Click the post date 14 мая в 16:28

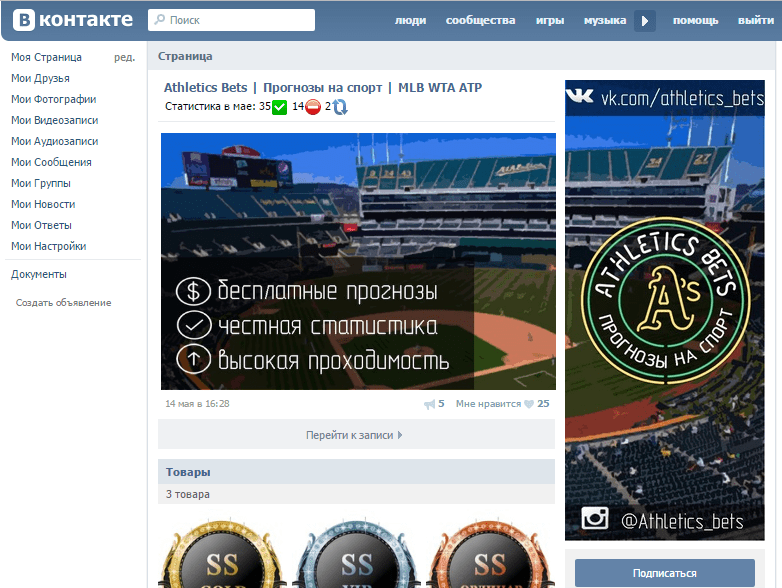(197, 403)
